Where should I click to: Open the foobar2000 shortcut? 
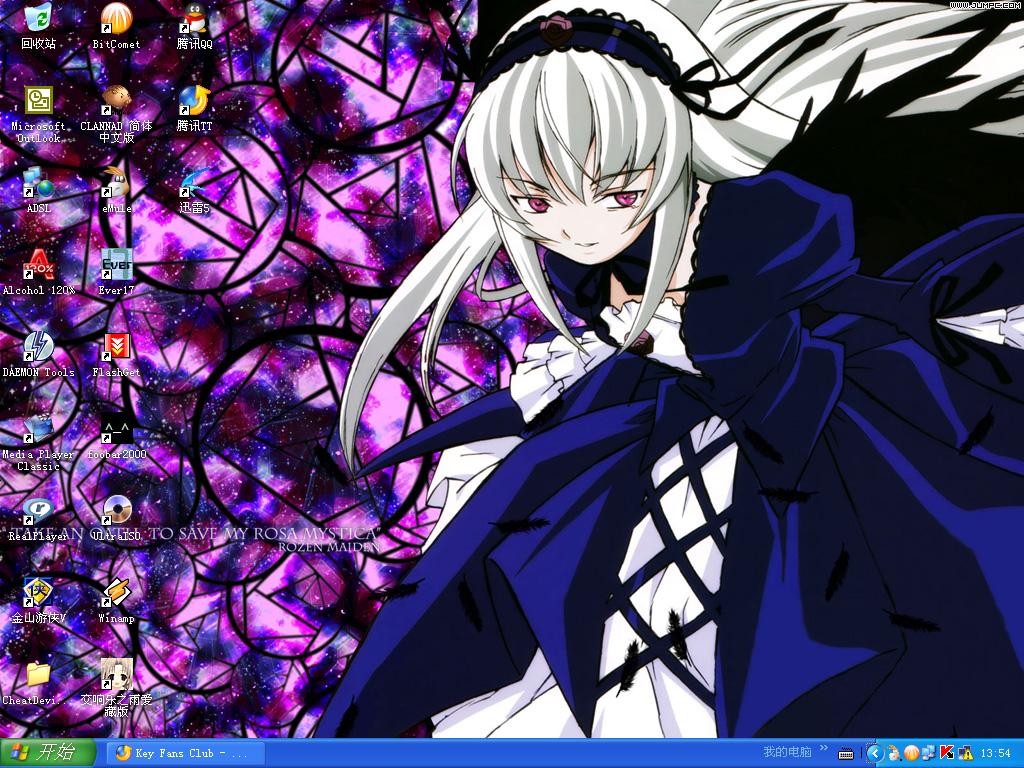tap(116, 437)
